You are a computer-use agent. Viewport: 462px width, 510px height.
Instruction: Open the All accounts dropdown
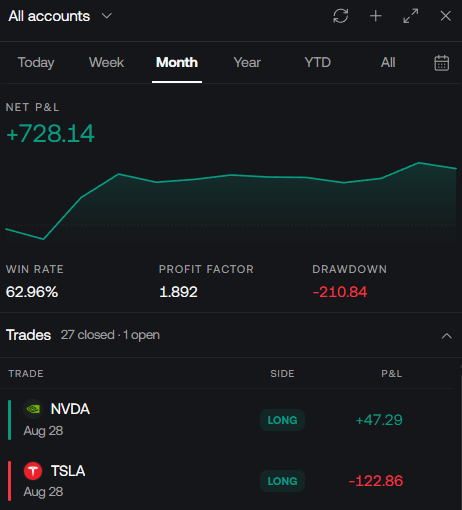click(x=60, y=16)
